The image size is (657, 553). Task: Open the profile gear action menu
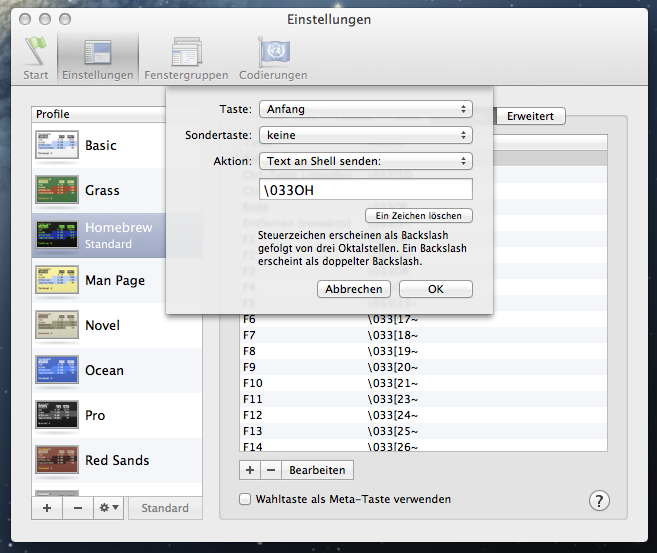click(x=109, y=508)
